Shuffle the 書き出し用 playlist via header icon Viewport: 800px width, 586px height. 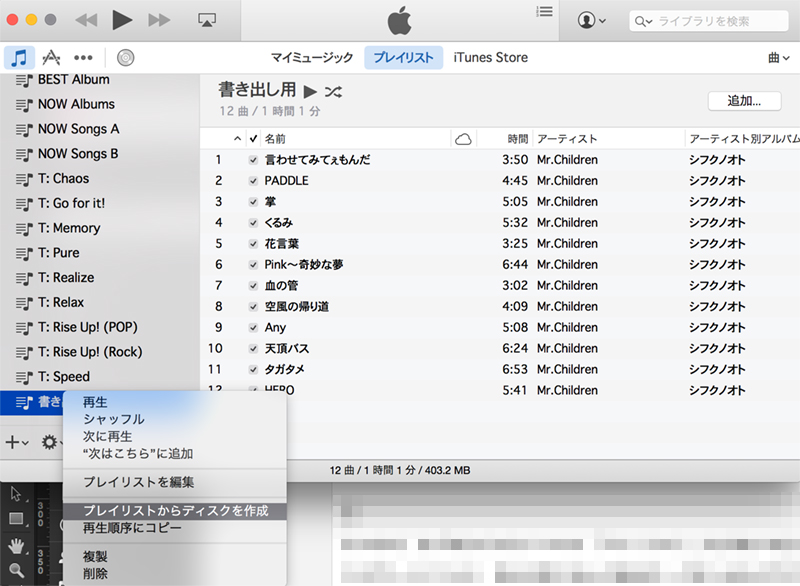333,92
